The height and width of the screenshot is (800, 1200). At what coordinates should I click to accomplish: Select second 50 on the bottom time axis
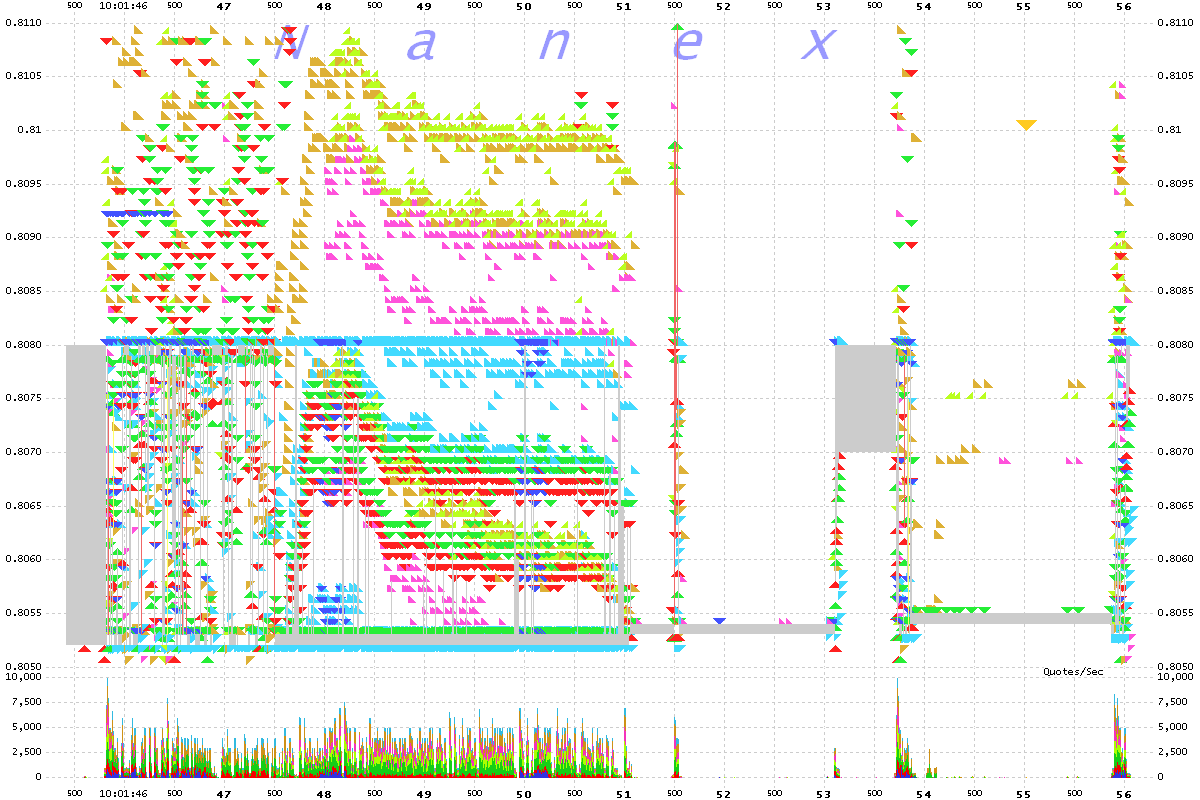[x=524, y=793]
